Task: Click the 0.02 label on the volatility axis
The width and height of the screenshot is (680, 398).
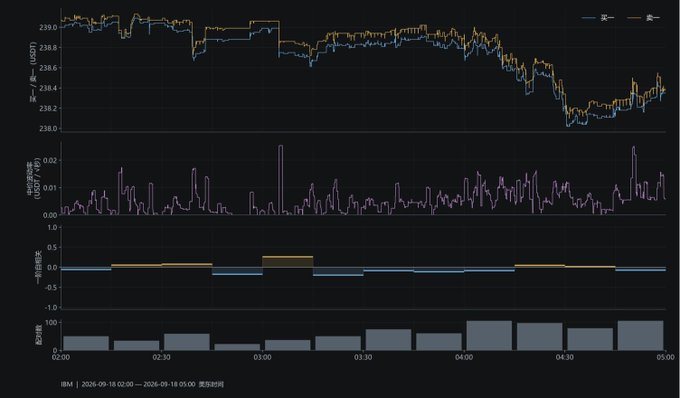Action: point(51,160)
